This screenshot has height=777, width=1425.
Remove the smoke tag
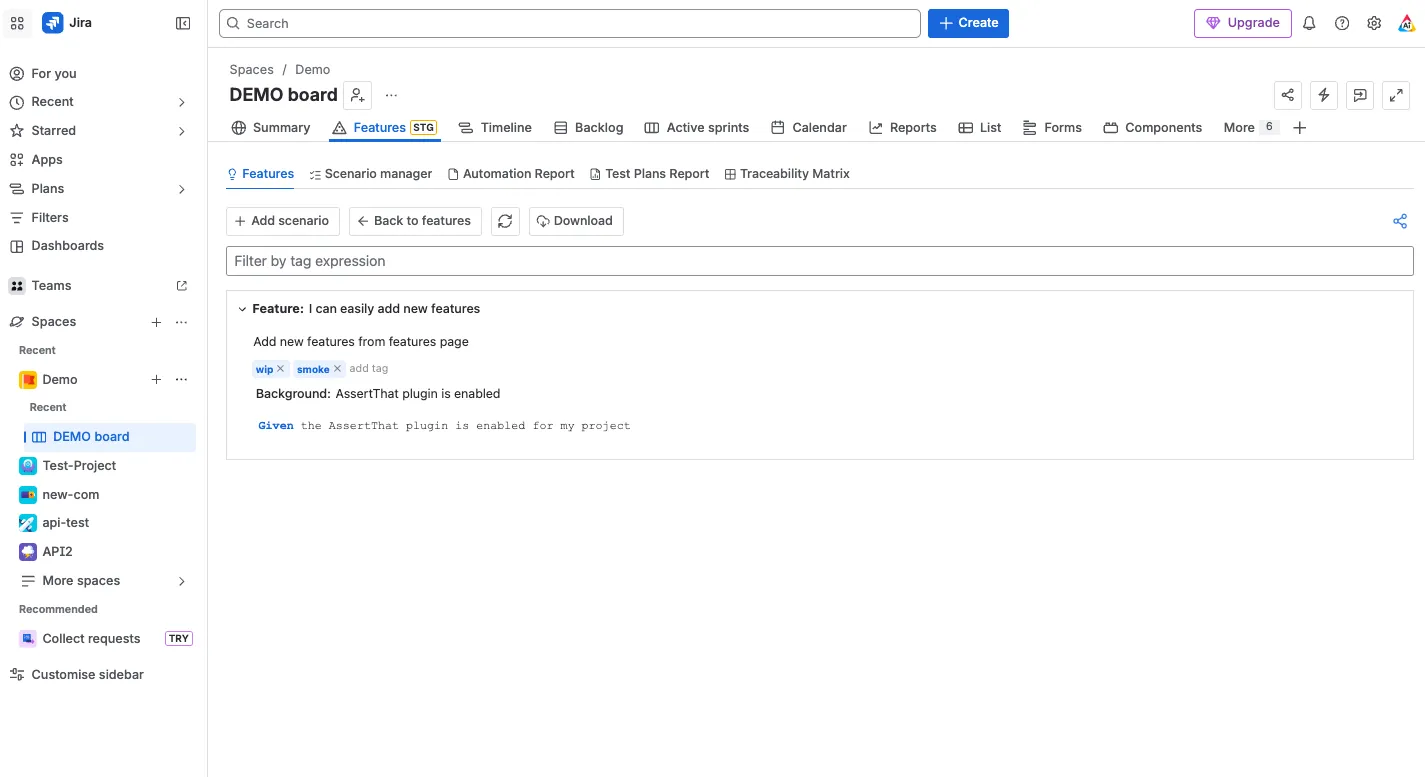pyautogui.click(x=338, y=369)
